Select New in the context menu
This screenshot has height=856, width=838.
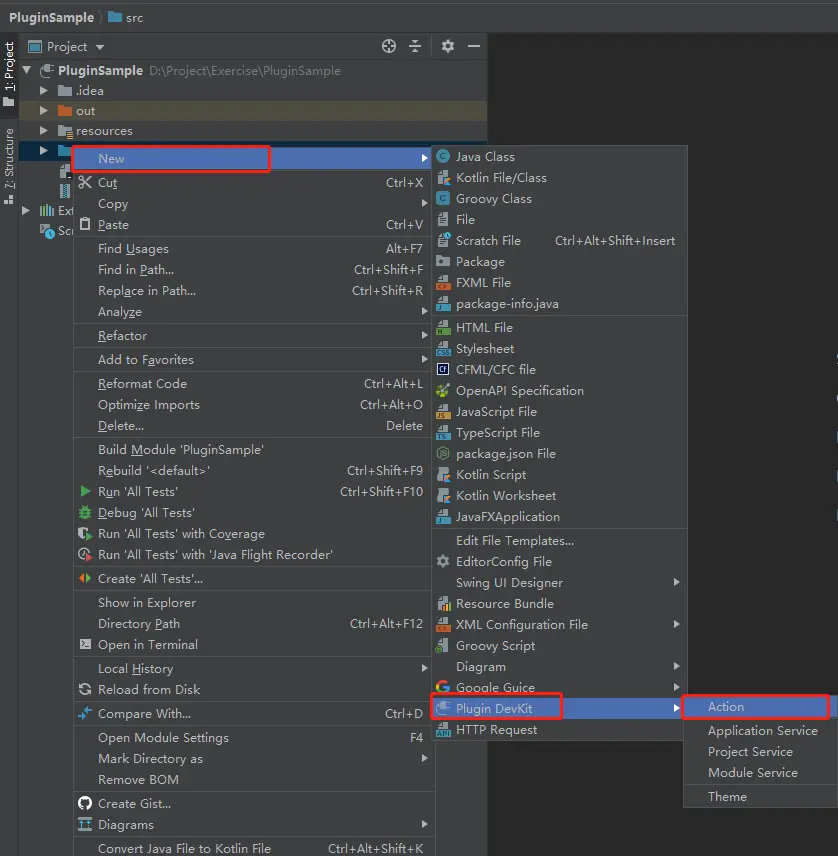pos(253,159)
